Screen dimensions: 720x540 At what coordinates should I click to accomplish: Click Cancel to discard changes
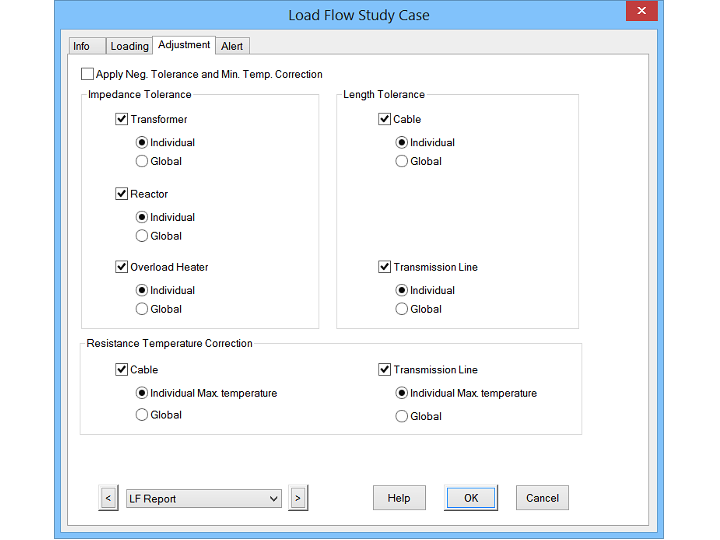[x=542, y=498]
